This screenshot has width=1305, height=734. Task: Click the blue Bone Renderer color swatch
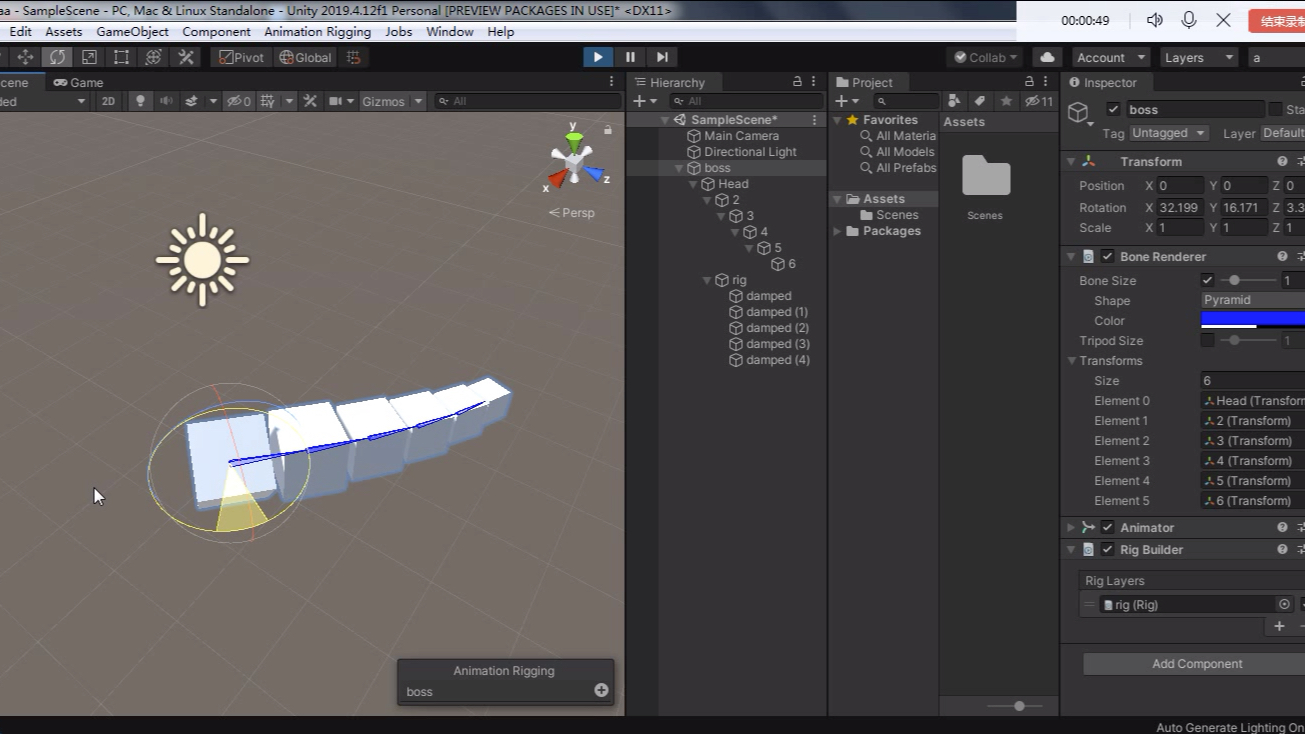(1251, 320)
